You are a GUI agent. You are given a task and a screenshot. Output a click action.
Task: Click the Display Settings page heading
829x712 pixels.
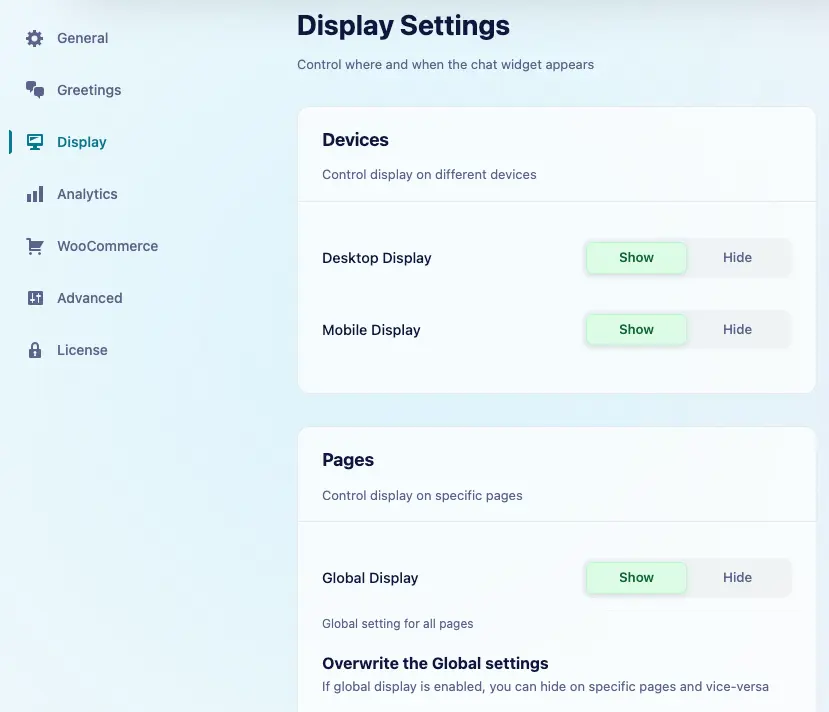coord(403,25)
